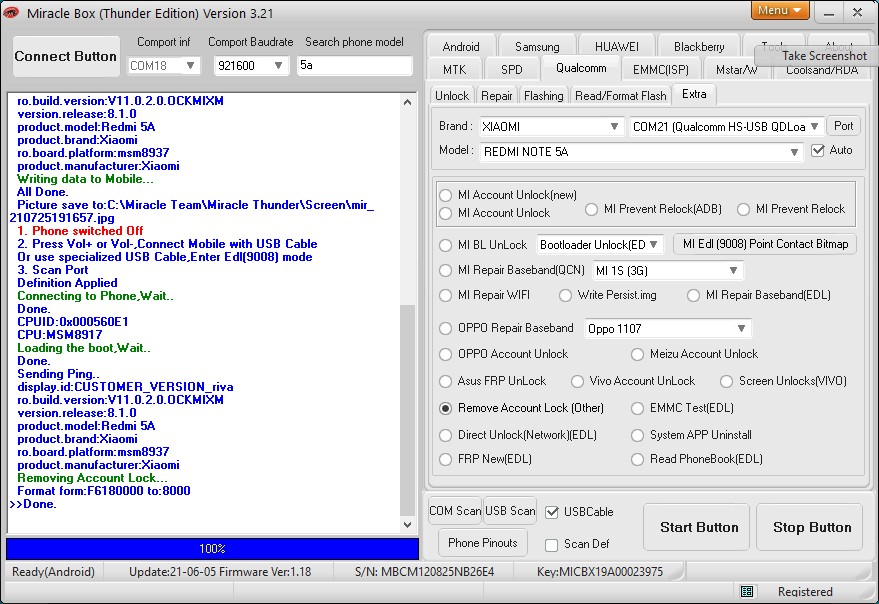
Task: Click the USB Scan button
Action: click(x=510, y=511)
